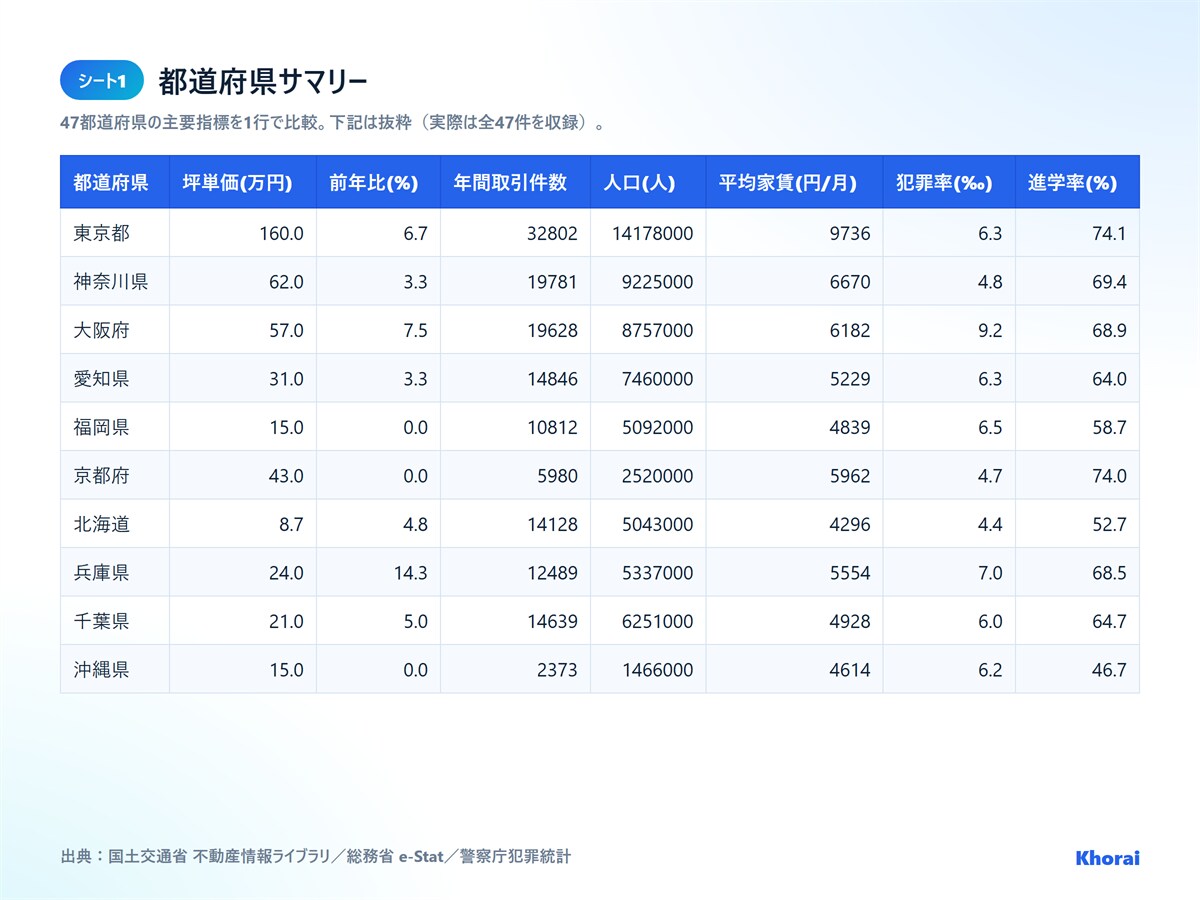This screenshot has height=900, width=1200.
Task: Select Hyogo's transactions value 12489
Action: point(515,573)
